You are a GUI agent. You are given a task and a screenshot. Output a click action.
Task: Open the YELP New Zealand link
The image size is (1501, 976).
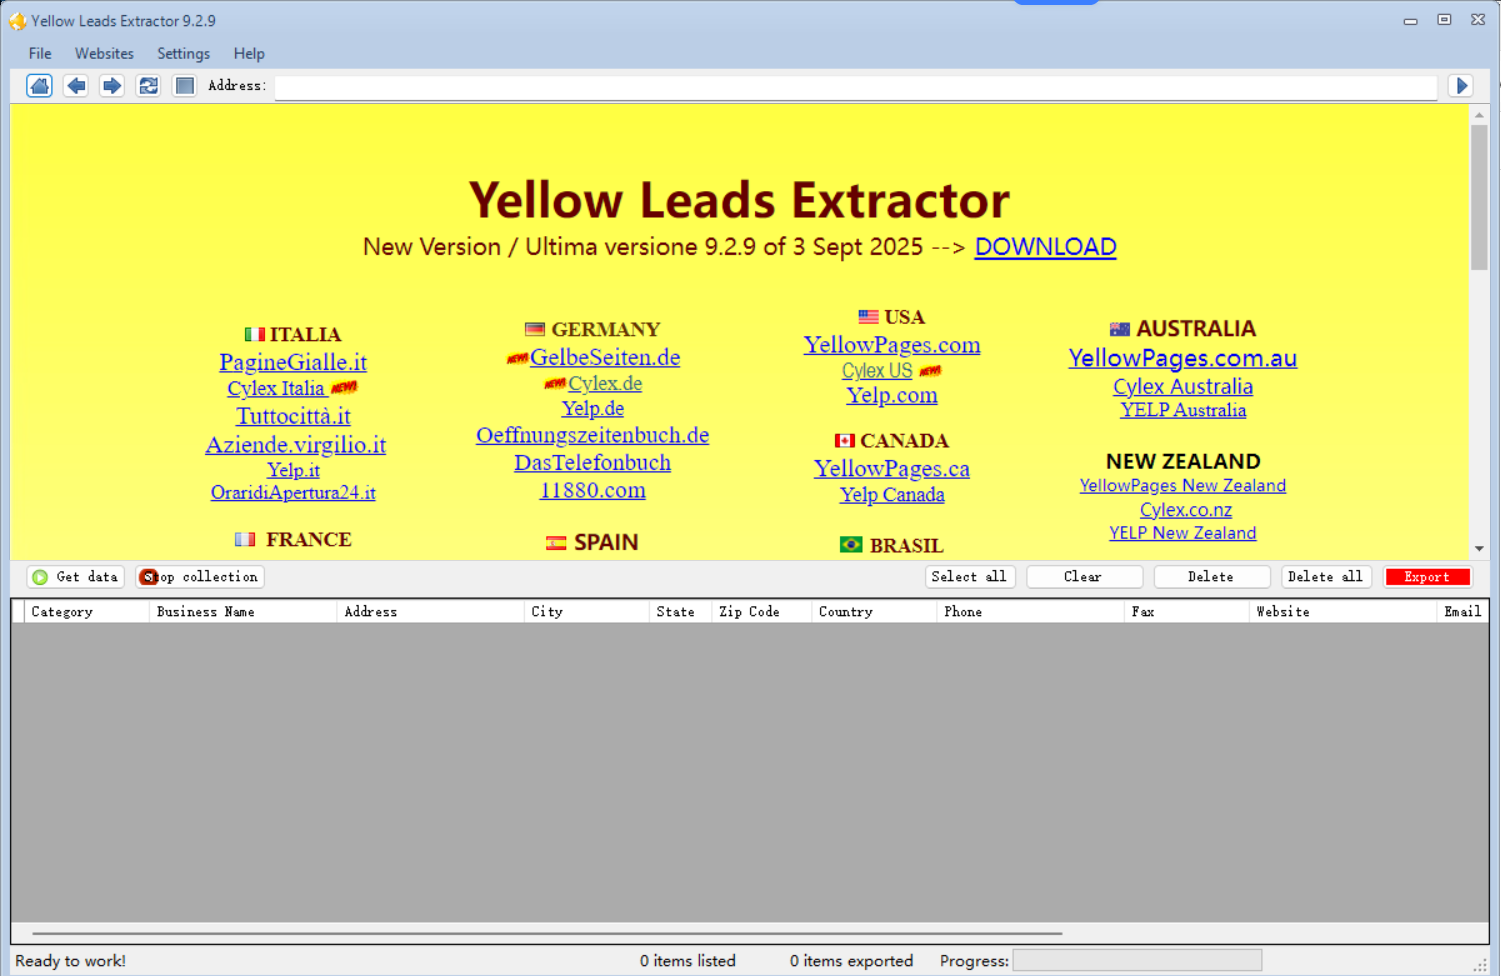point(1182,534)
